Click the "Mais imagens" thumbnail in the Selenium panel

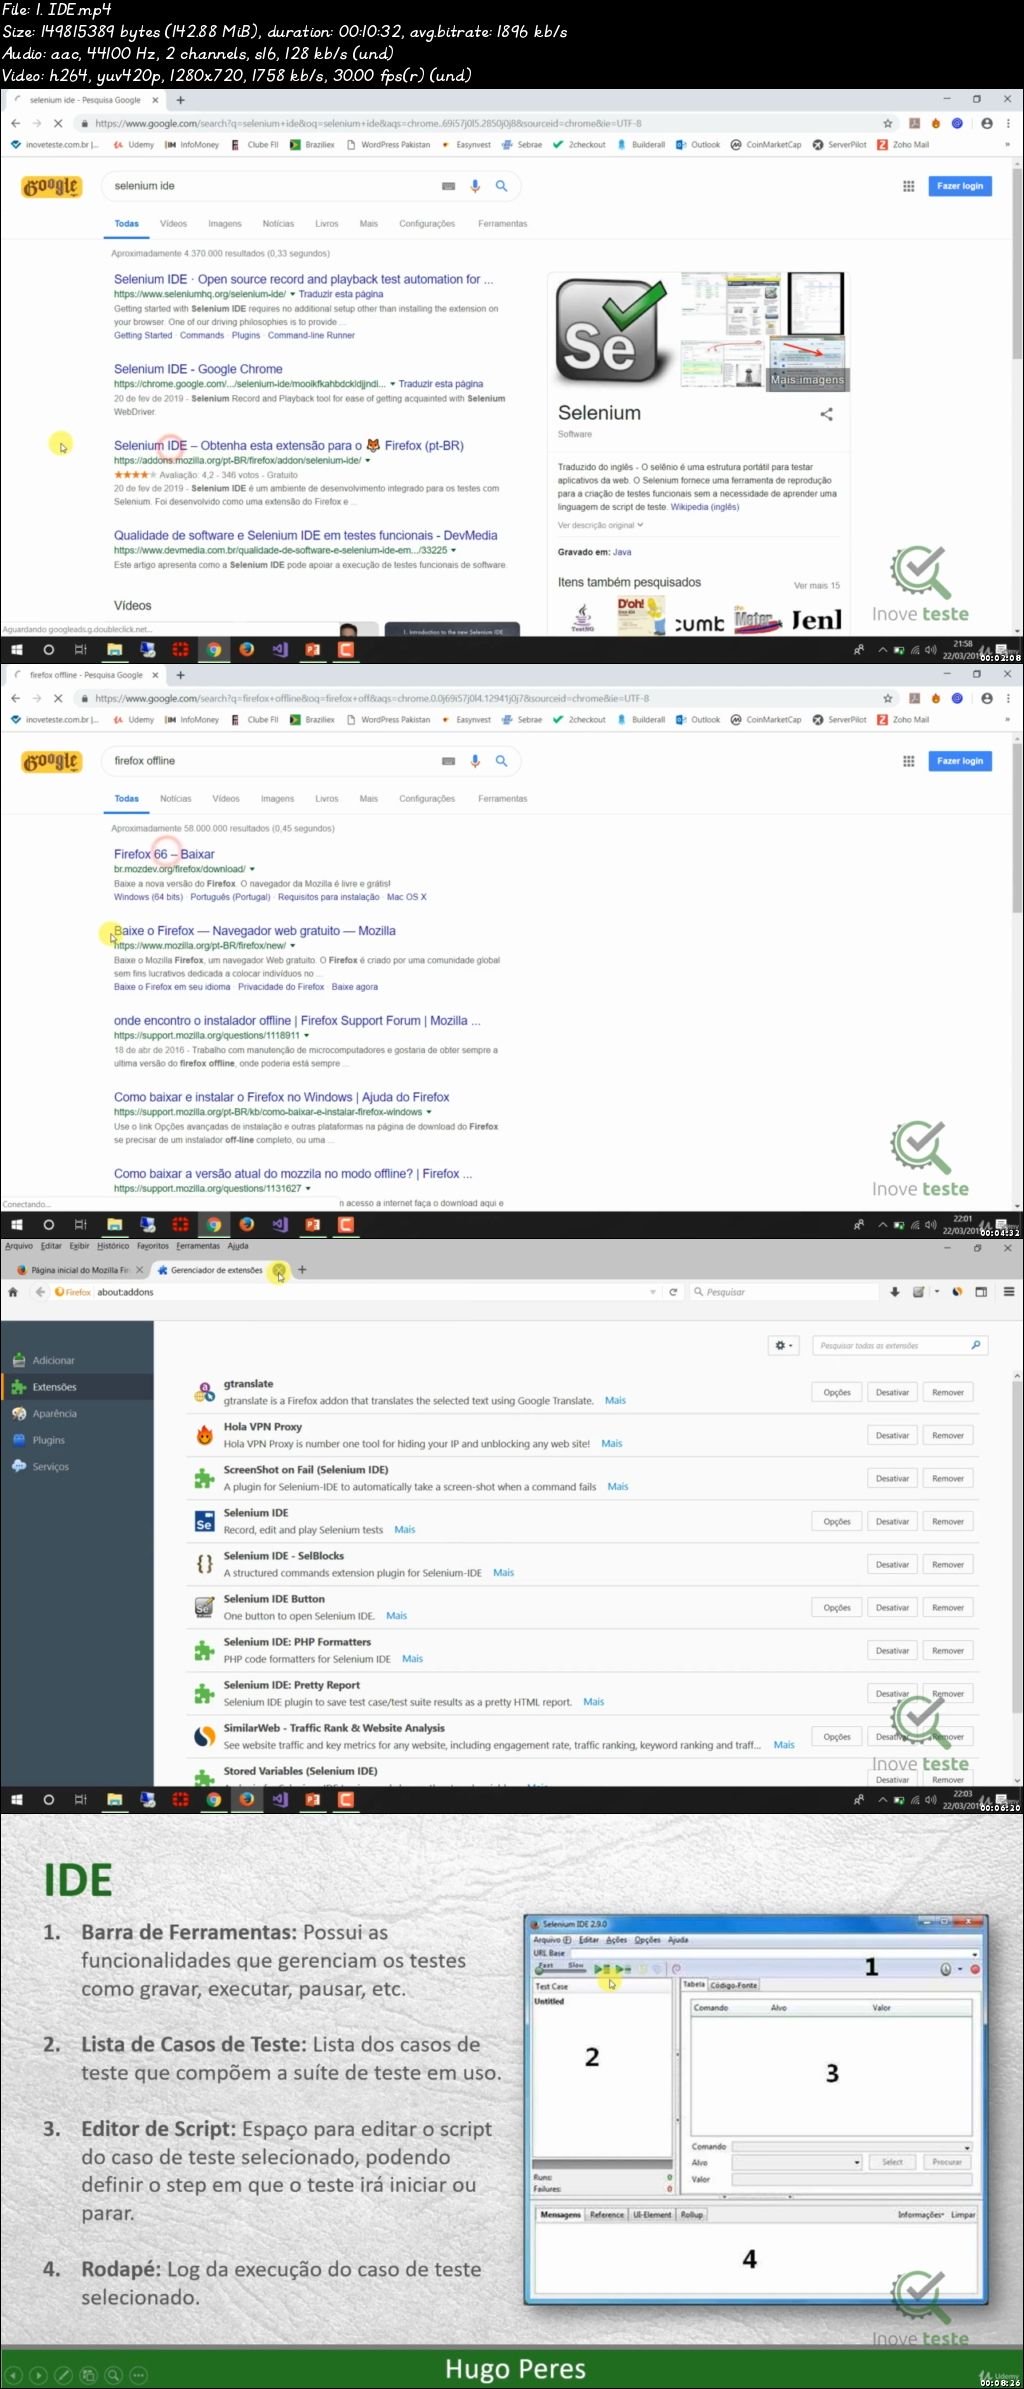tap(807, 365)
